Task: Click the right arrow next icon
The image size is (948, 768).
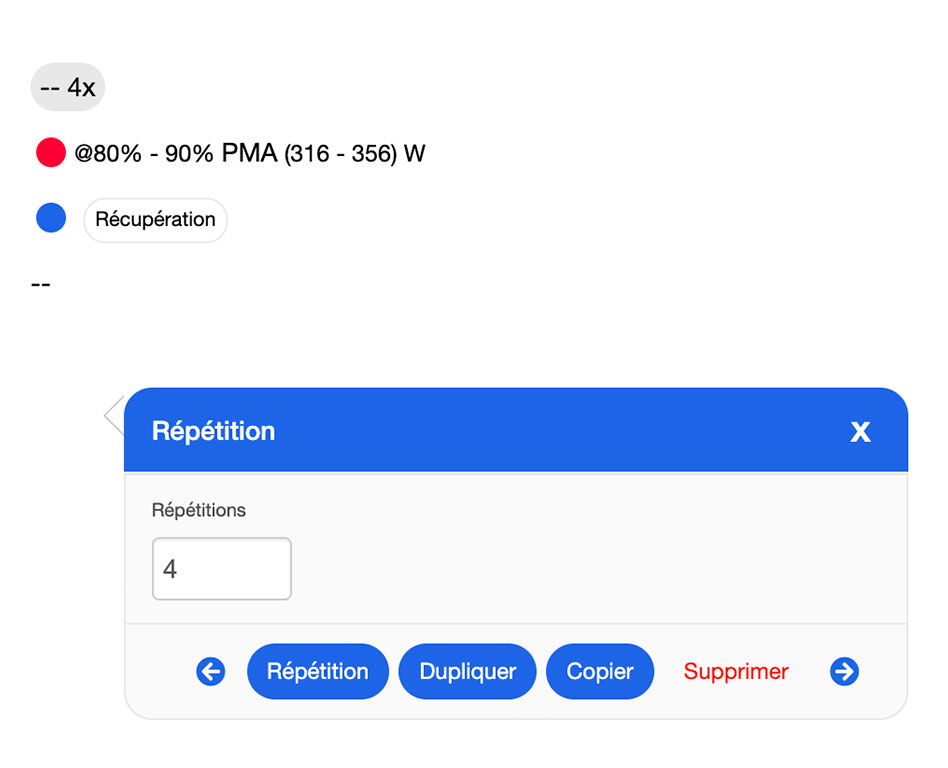Action: point(844,671)
